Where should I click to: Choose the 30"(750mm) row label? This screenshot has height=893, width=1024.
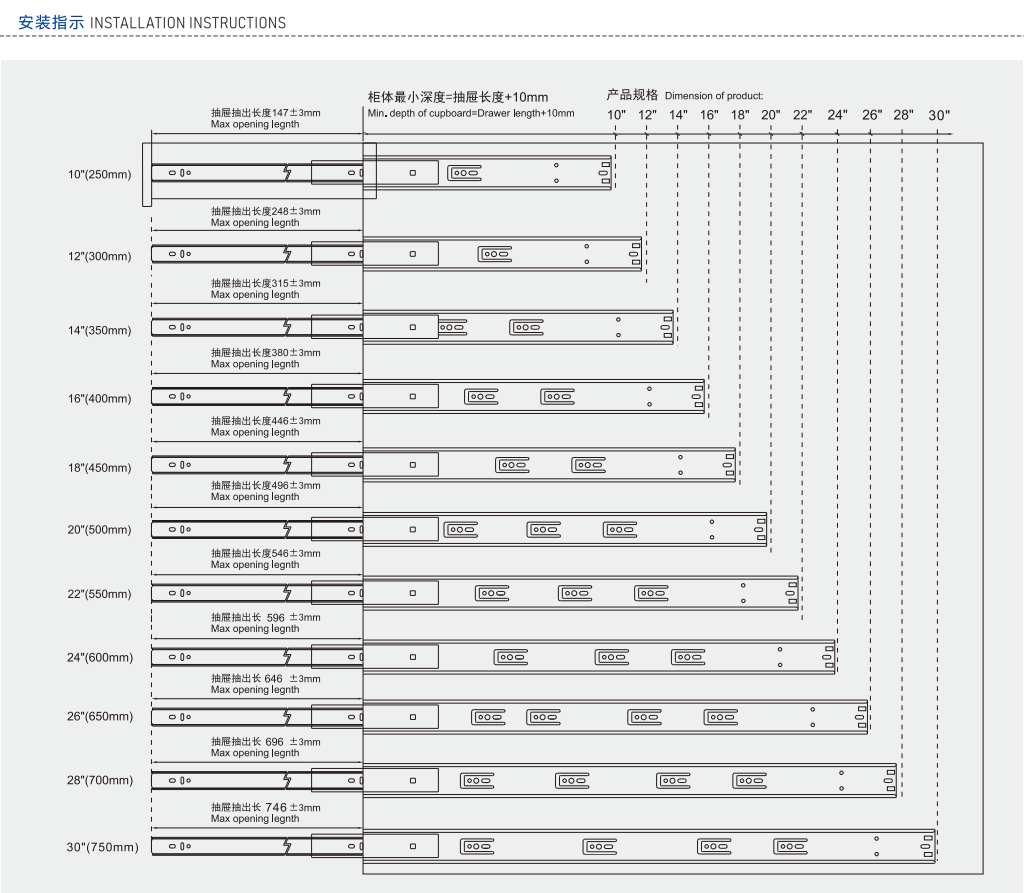102,848
